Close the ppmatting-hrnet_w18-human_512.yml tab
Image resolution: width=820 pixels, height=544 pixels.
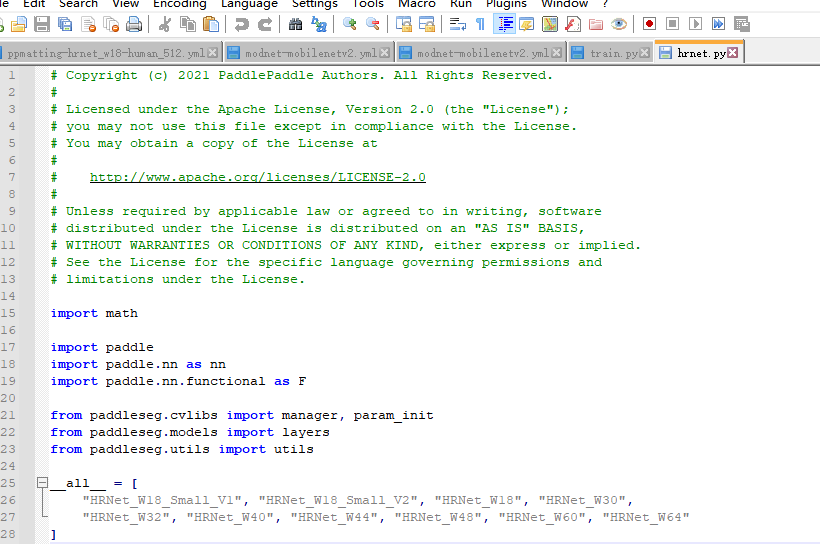pyautogui.click(x=212, y=53)
